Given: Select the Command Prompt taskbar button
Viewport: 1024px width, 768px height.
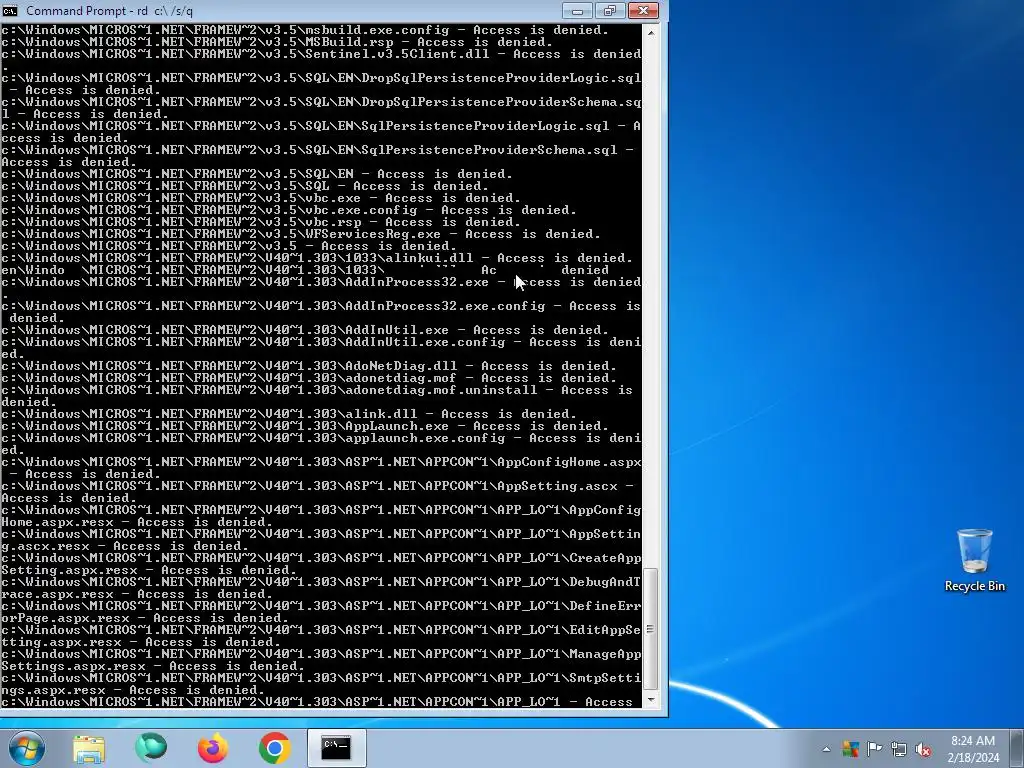Looking at the screenshot, I should (336, 748).
